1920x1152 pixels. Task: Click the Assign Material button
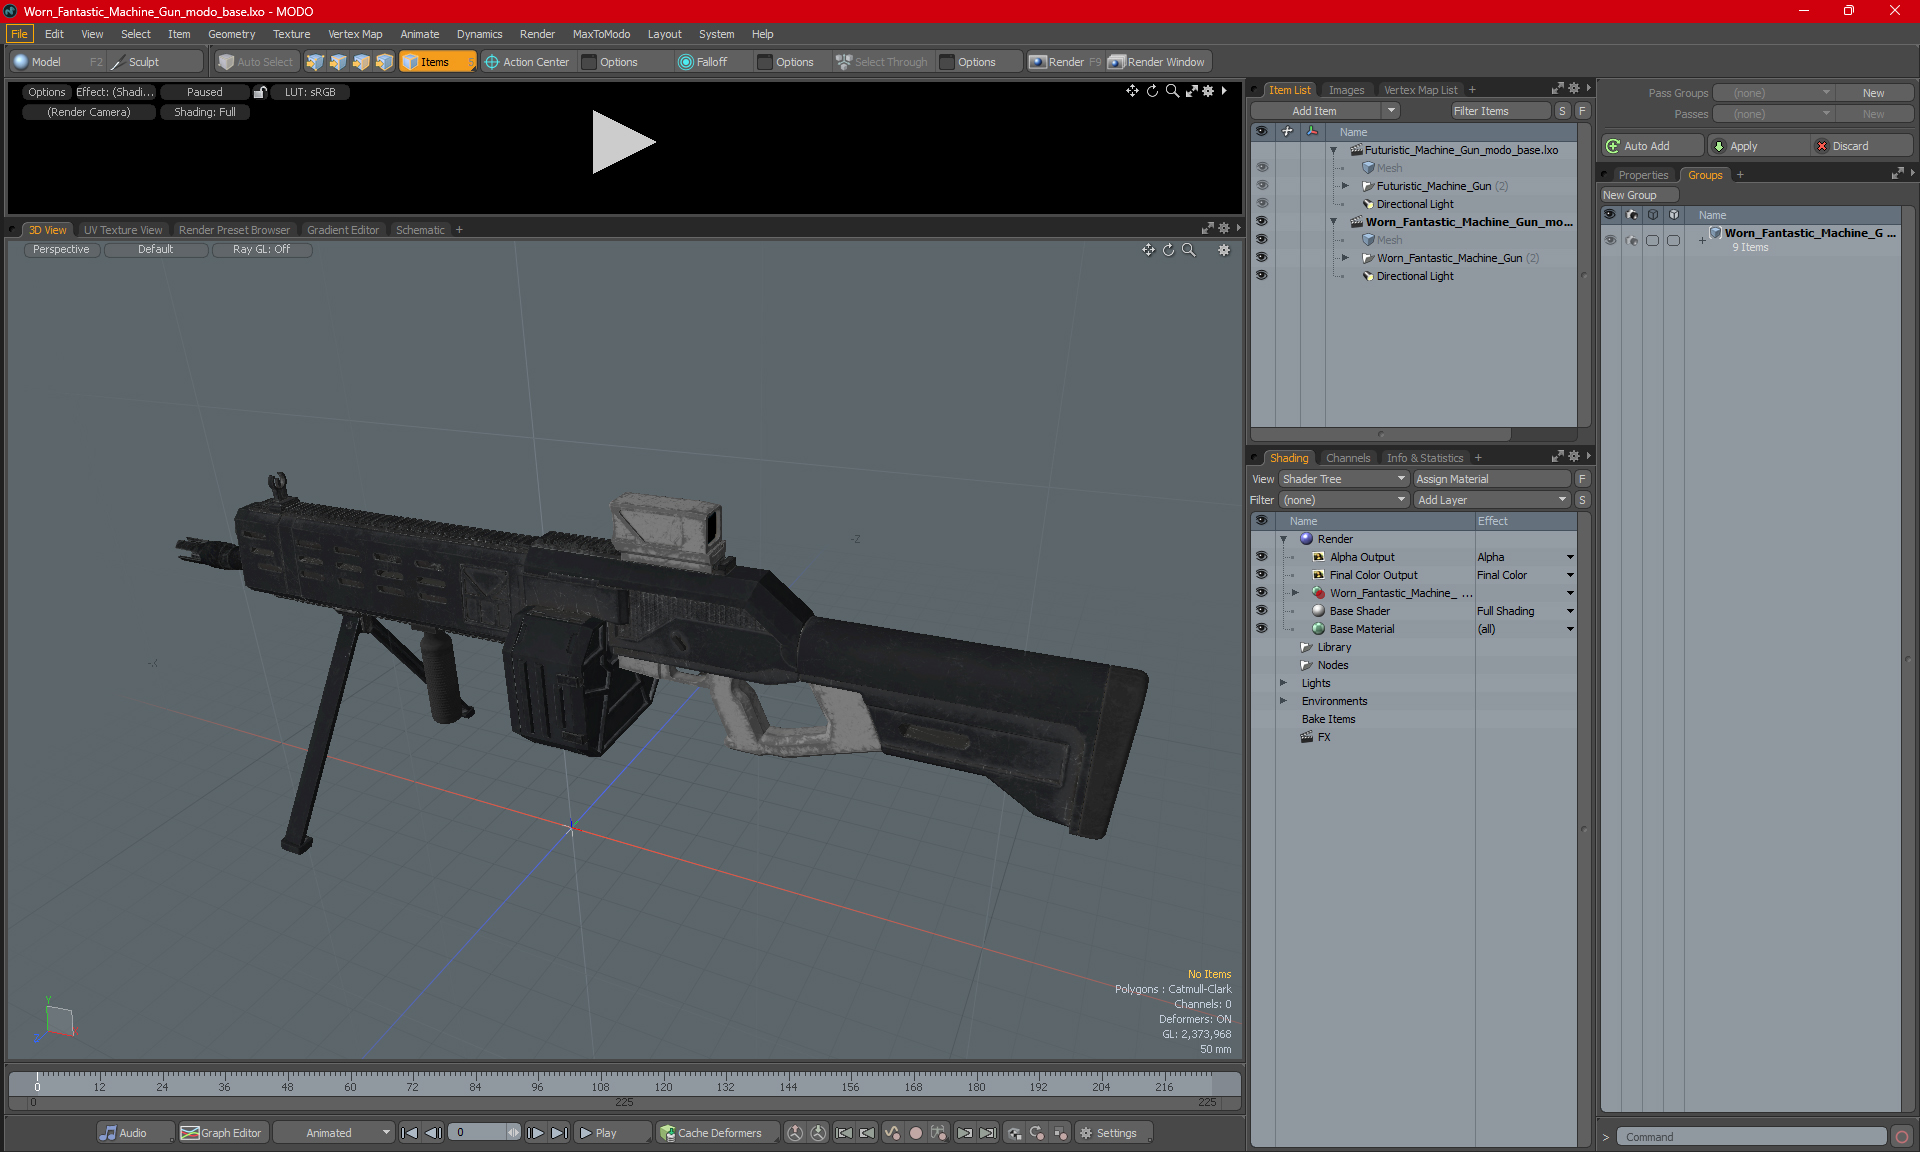click(x=1492, y=479)
